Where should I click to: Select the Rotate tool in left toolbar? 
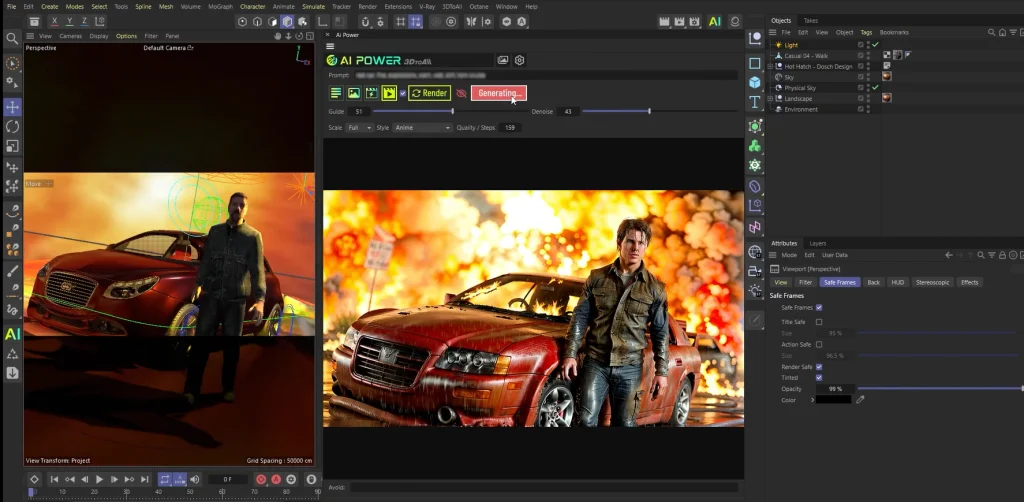pos(12,126)
